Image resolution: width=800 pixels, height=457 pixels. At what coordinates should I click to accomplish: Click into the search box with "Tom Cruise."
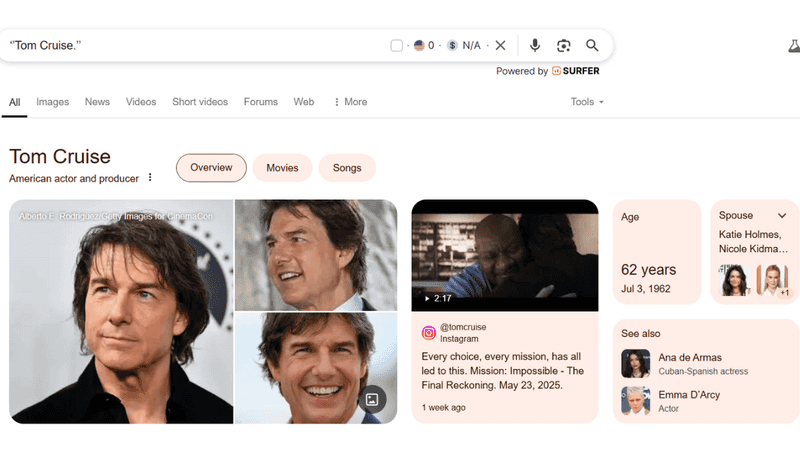click(194, 45)
